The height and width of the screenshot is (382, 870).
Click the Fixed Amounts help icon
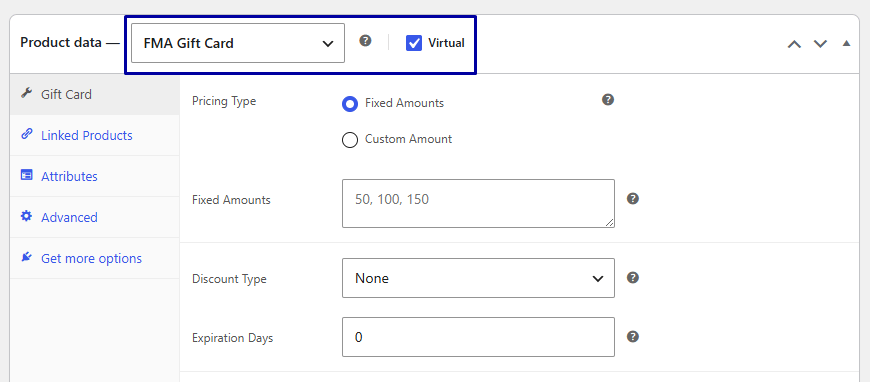(633, 199)
